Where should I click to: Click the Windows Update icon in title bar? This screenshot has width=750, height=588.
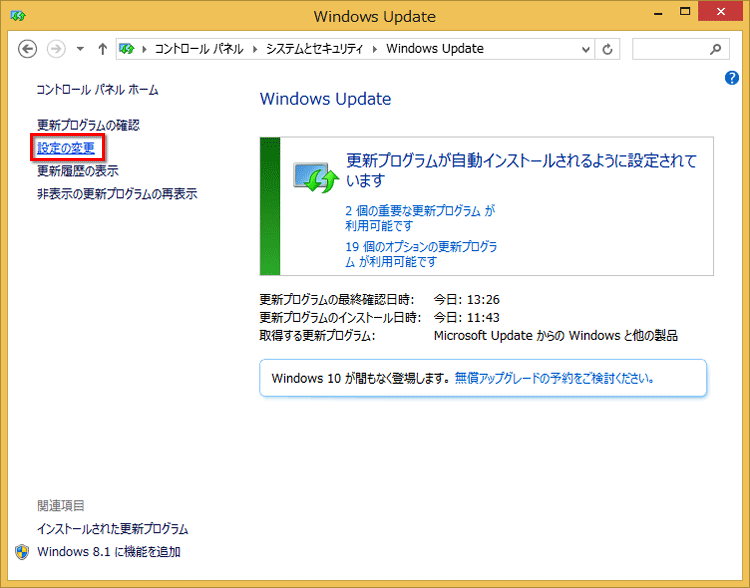18,16
